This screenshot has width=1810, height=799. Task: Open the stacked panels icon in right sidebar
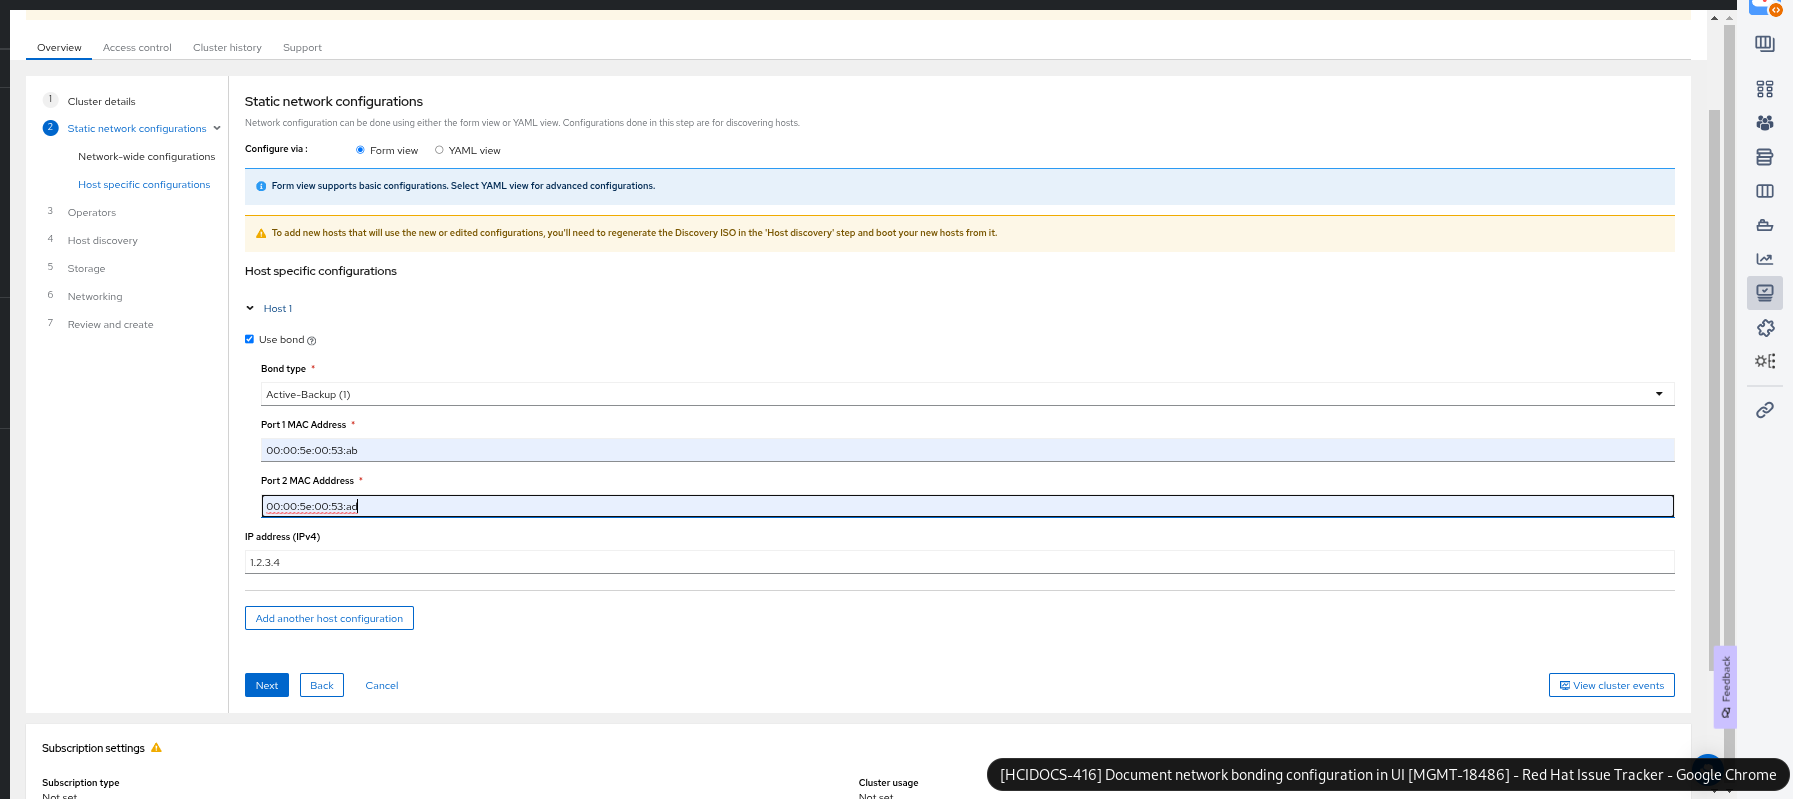(1765, 44)
